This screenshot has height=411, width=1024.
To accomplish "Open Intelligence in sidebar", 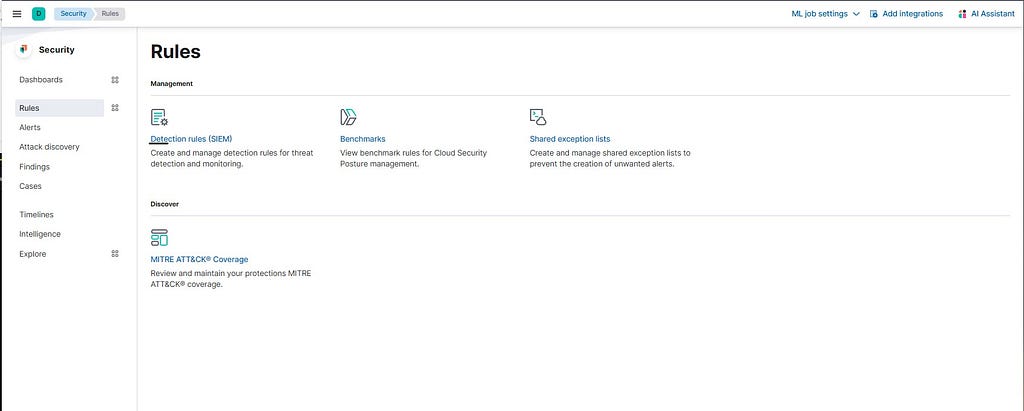I will click(40, 234).
